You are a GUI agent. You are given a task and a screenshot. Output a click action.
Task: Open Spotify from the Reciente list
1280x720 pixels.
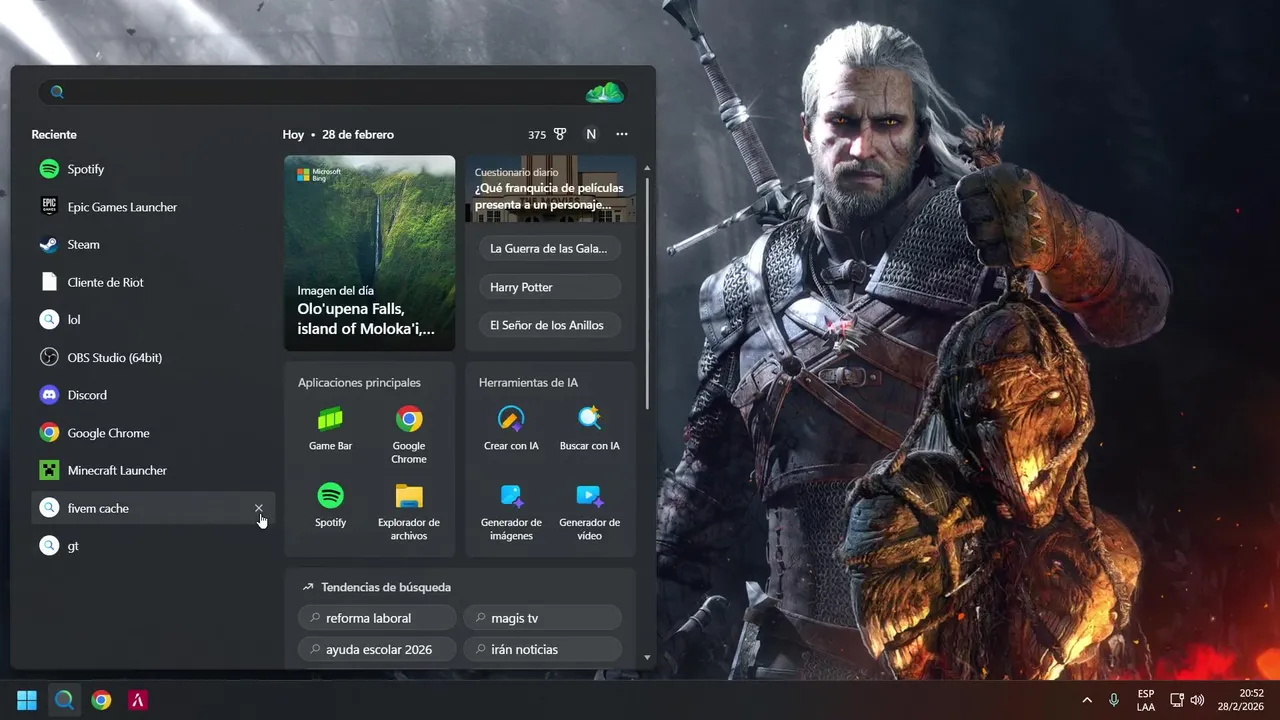(x=153, y=169)
